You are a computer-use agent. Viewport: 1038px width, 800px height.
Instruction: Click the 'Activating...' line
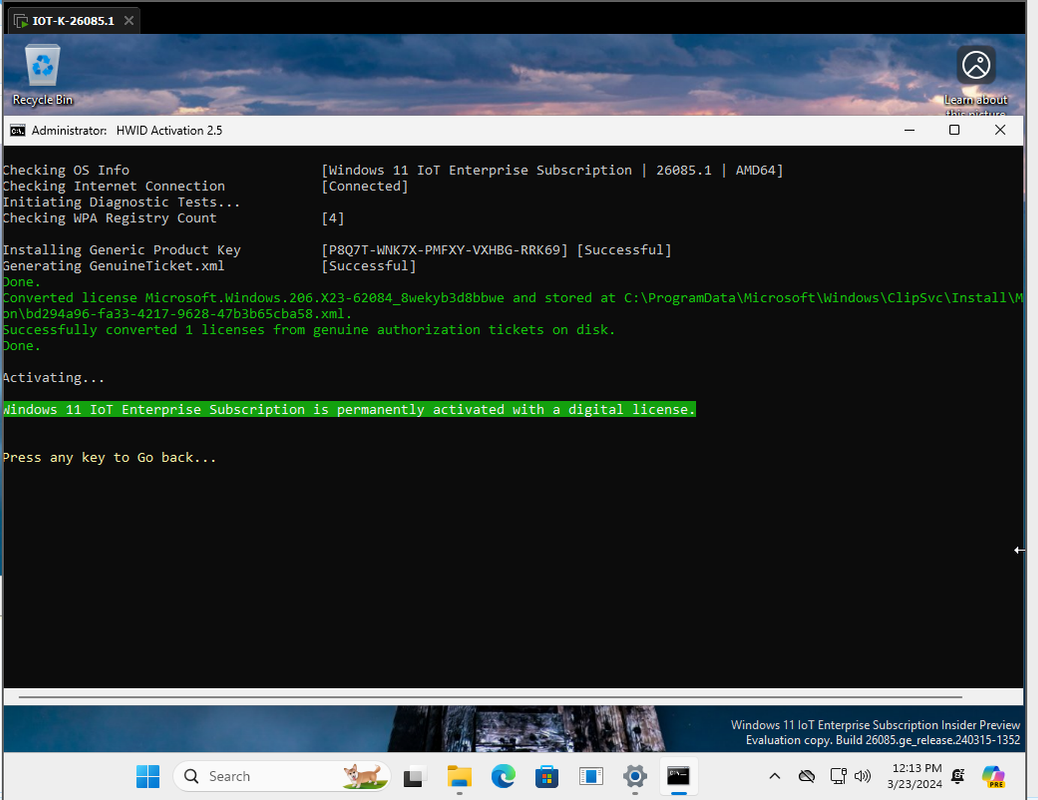54,377
